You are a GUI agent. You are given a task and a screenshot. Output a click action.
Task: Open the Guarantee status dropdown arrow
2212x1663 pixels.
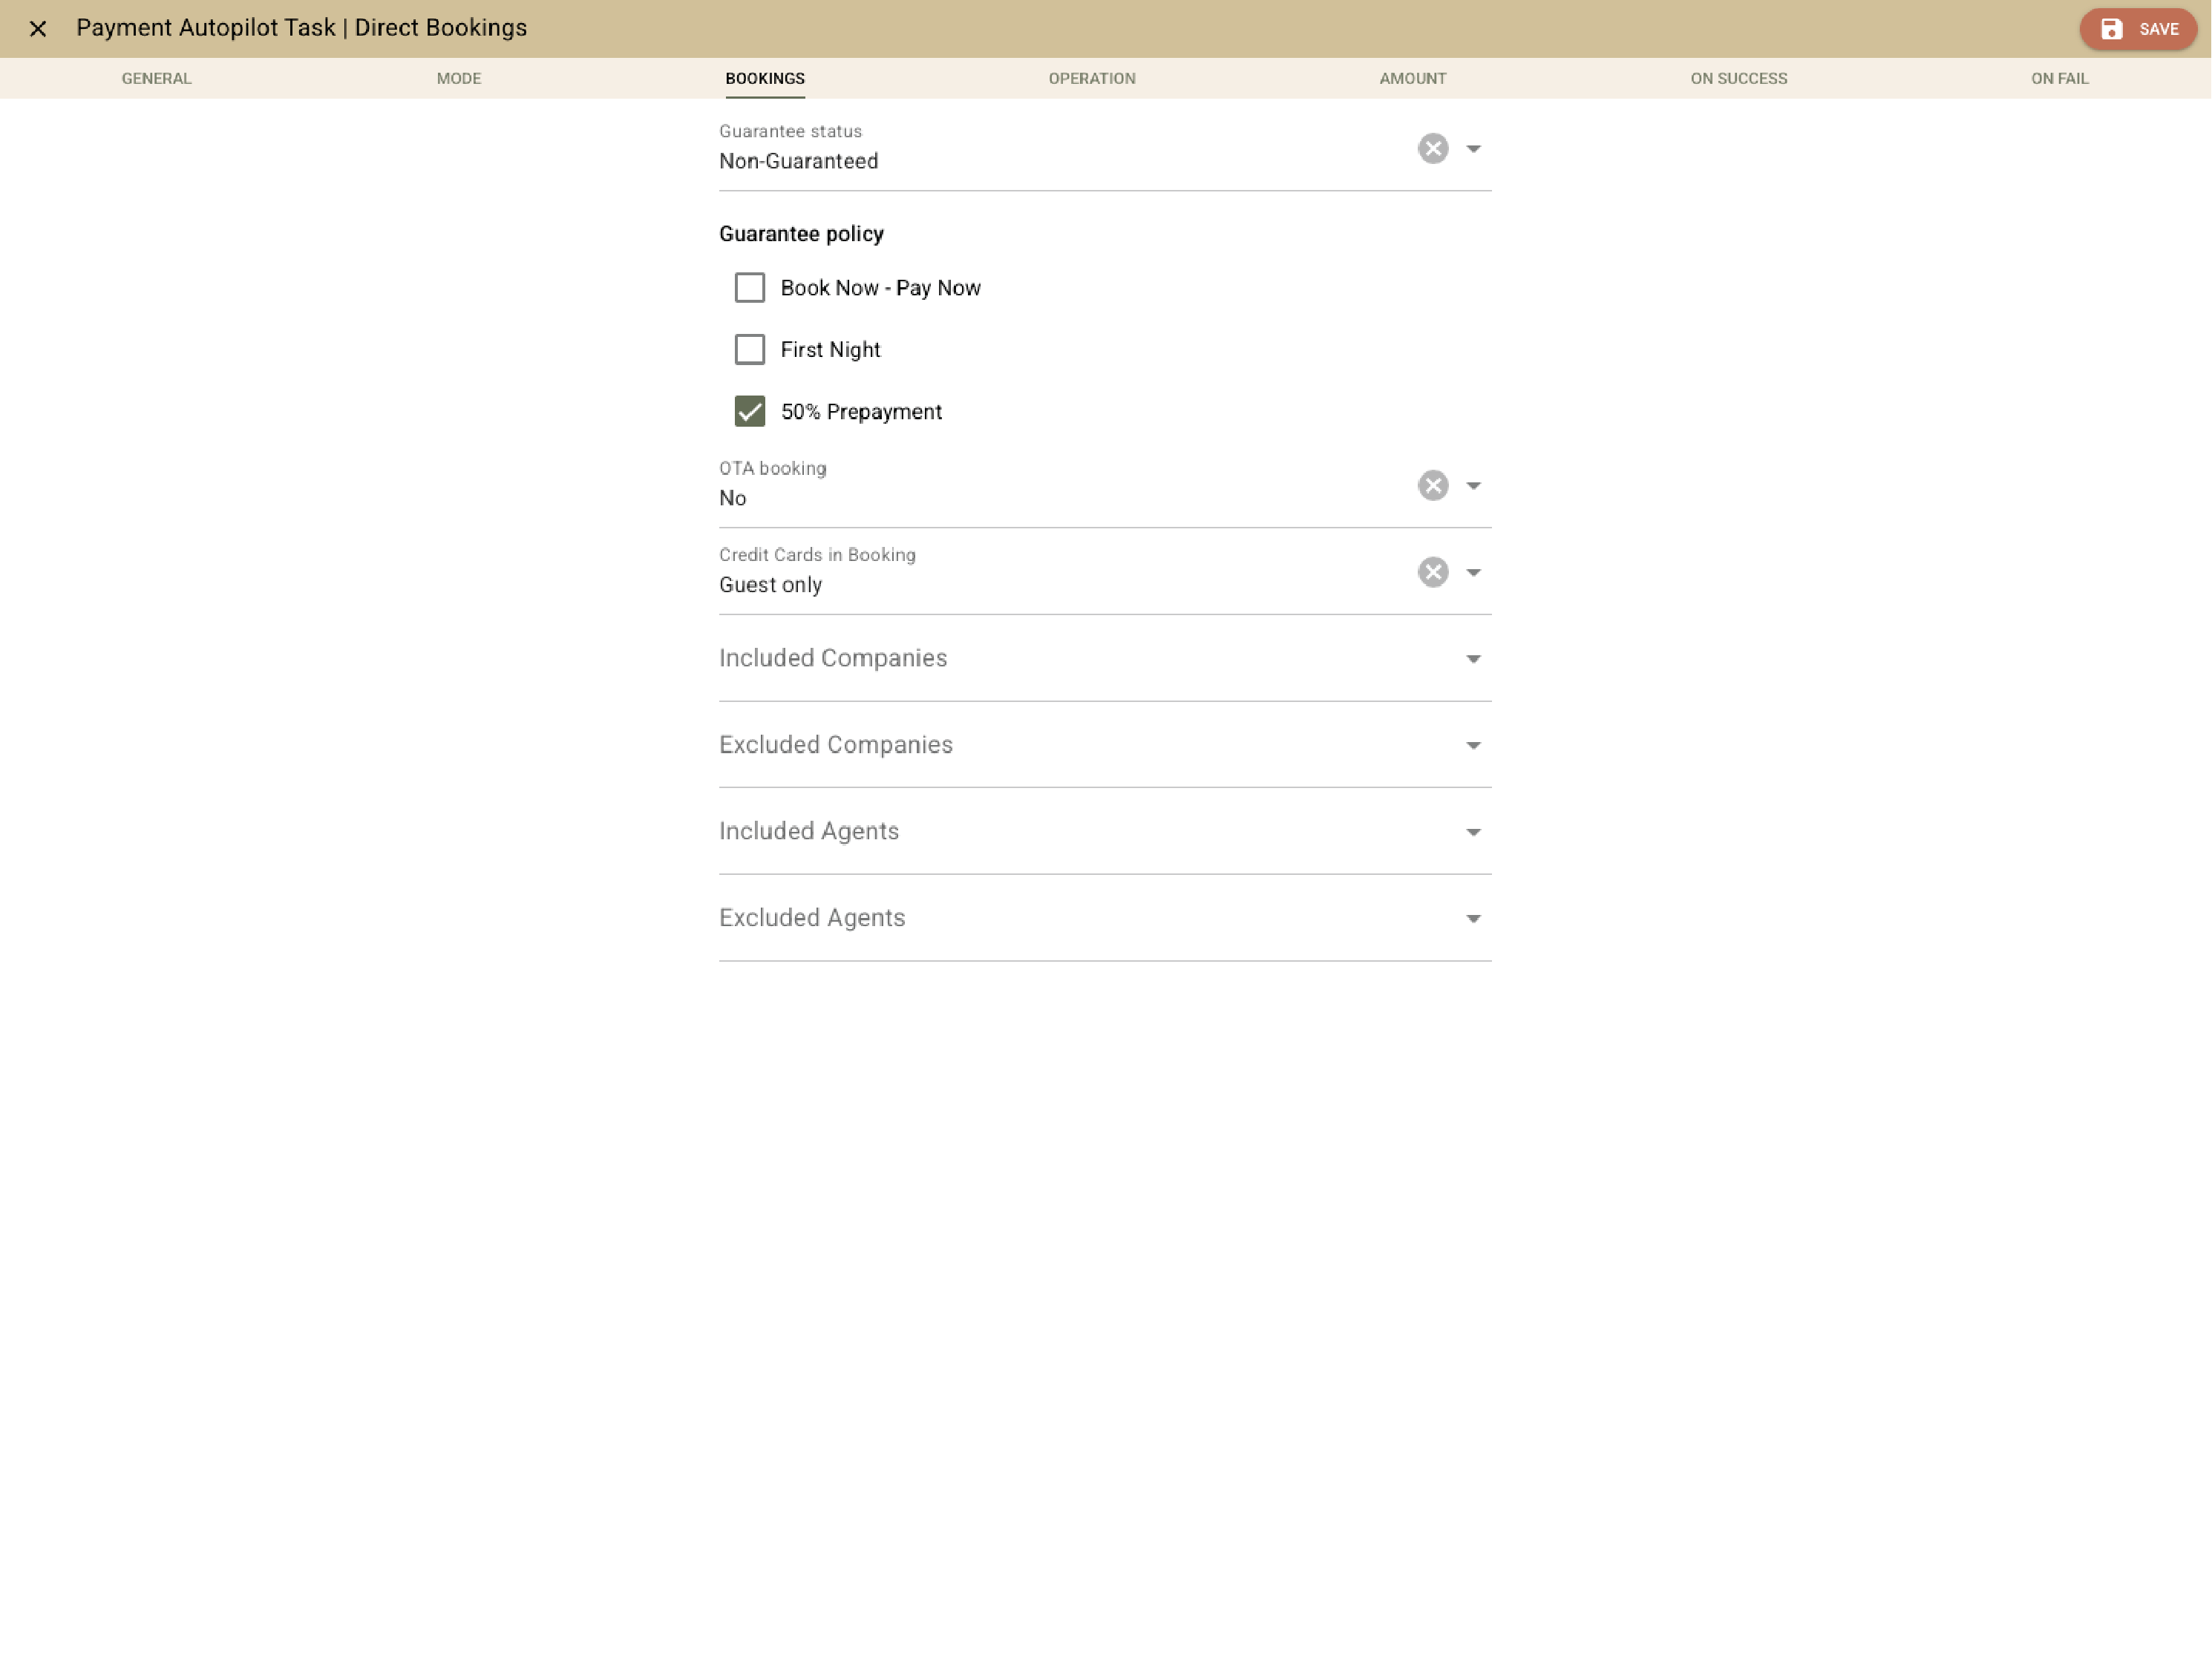click(1473, 149)
